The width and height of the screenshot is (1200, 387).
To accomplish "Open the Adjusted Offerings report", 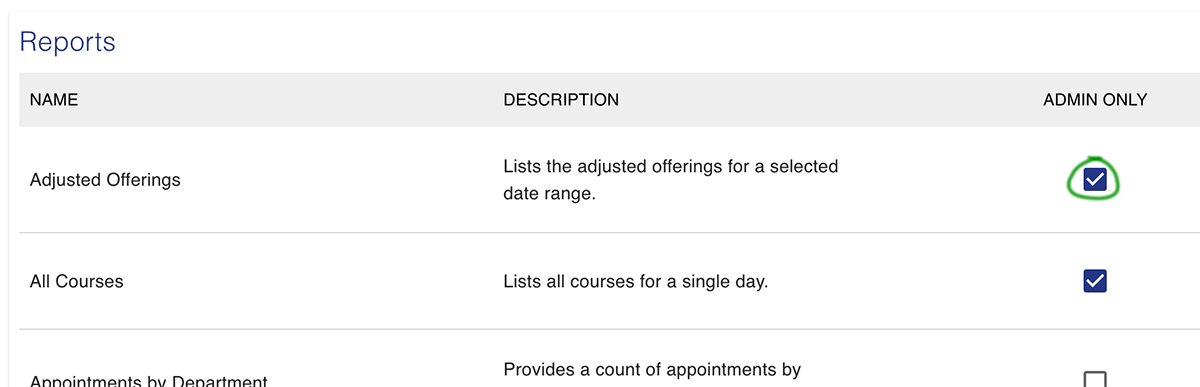I will click(105, 180).
